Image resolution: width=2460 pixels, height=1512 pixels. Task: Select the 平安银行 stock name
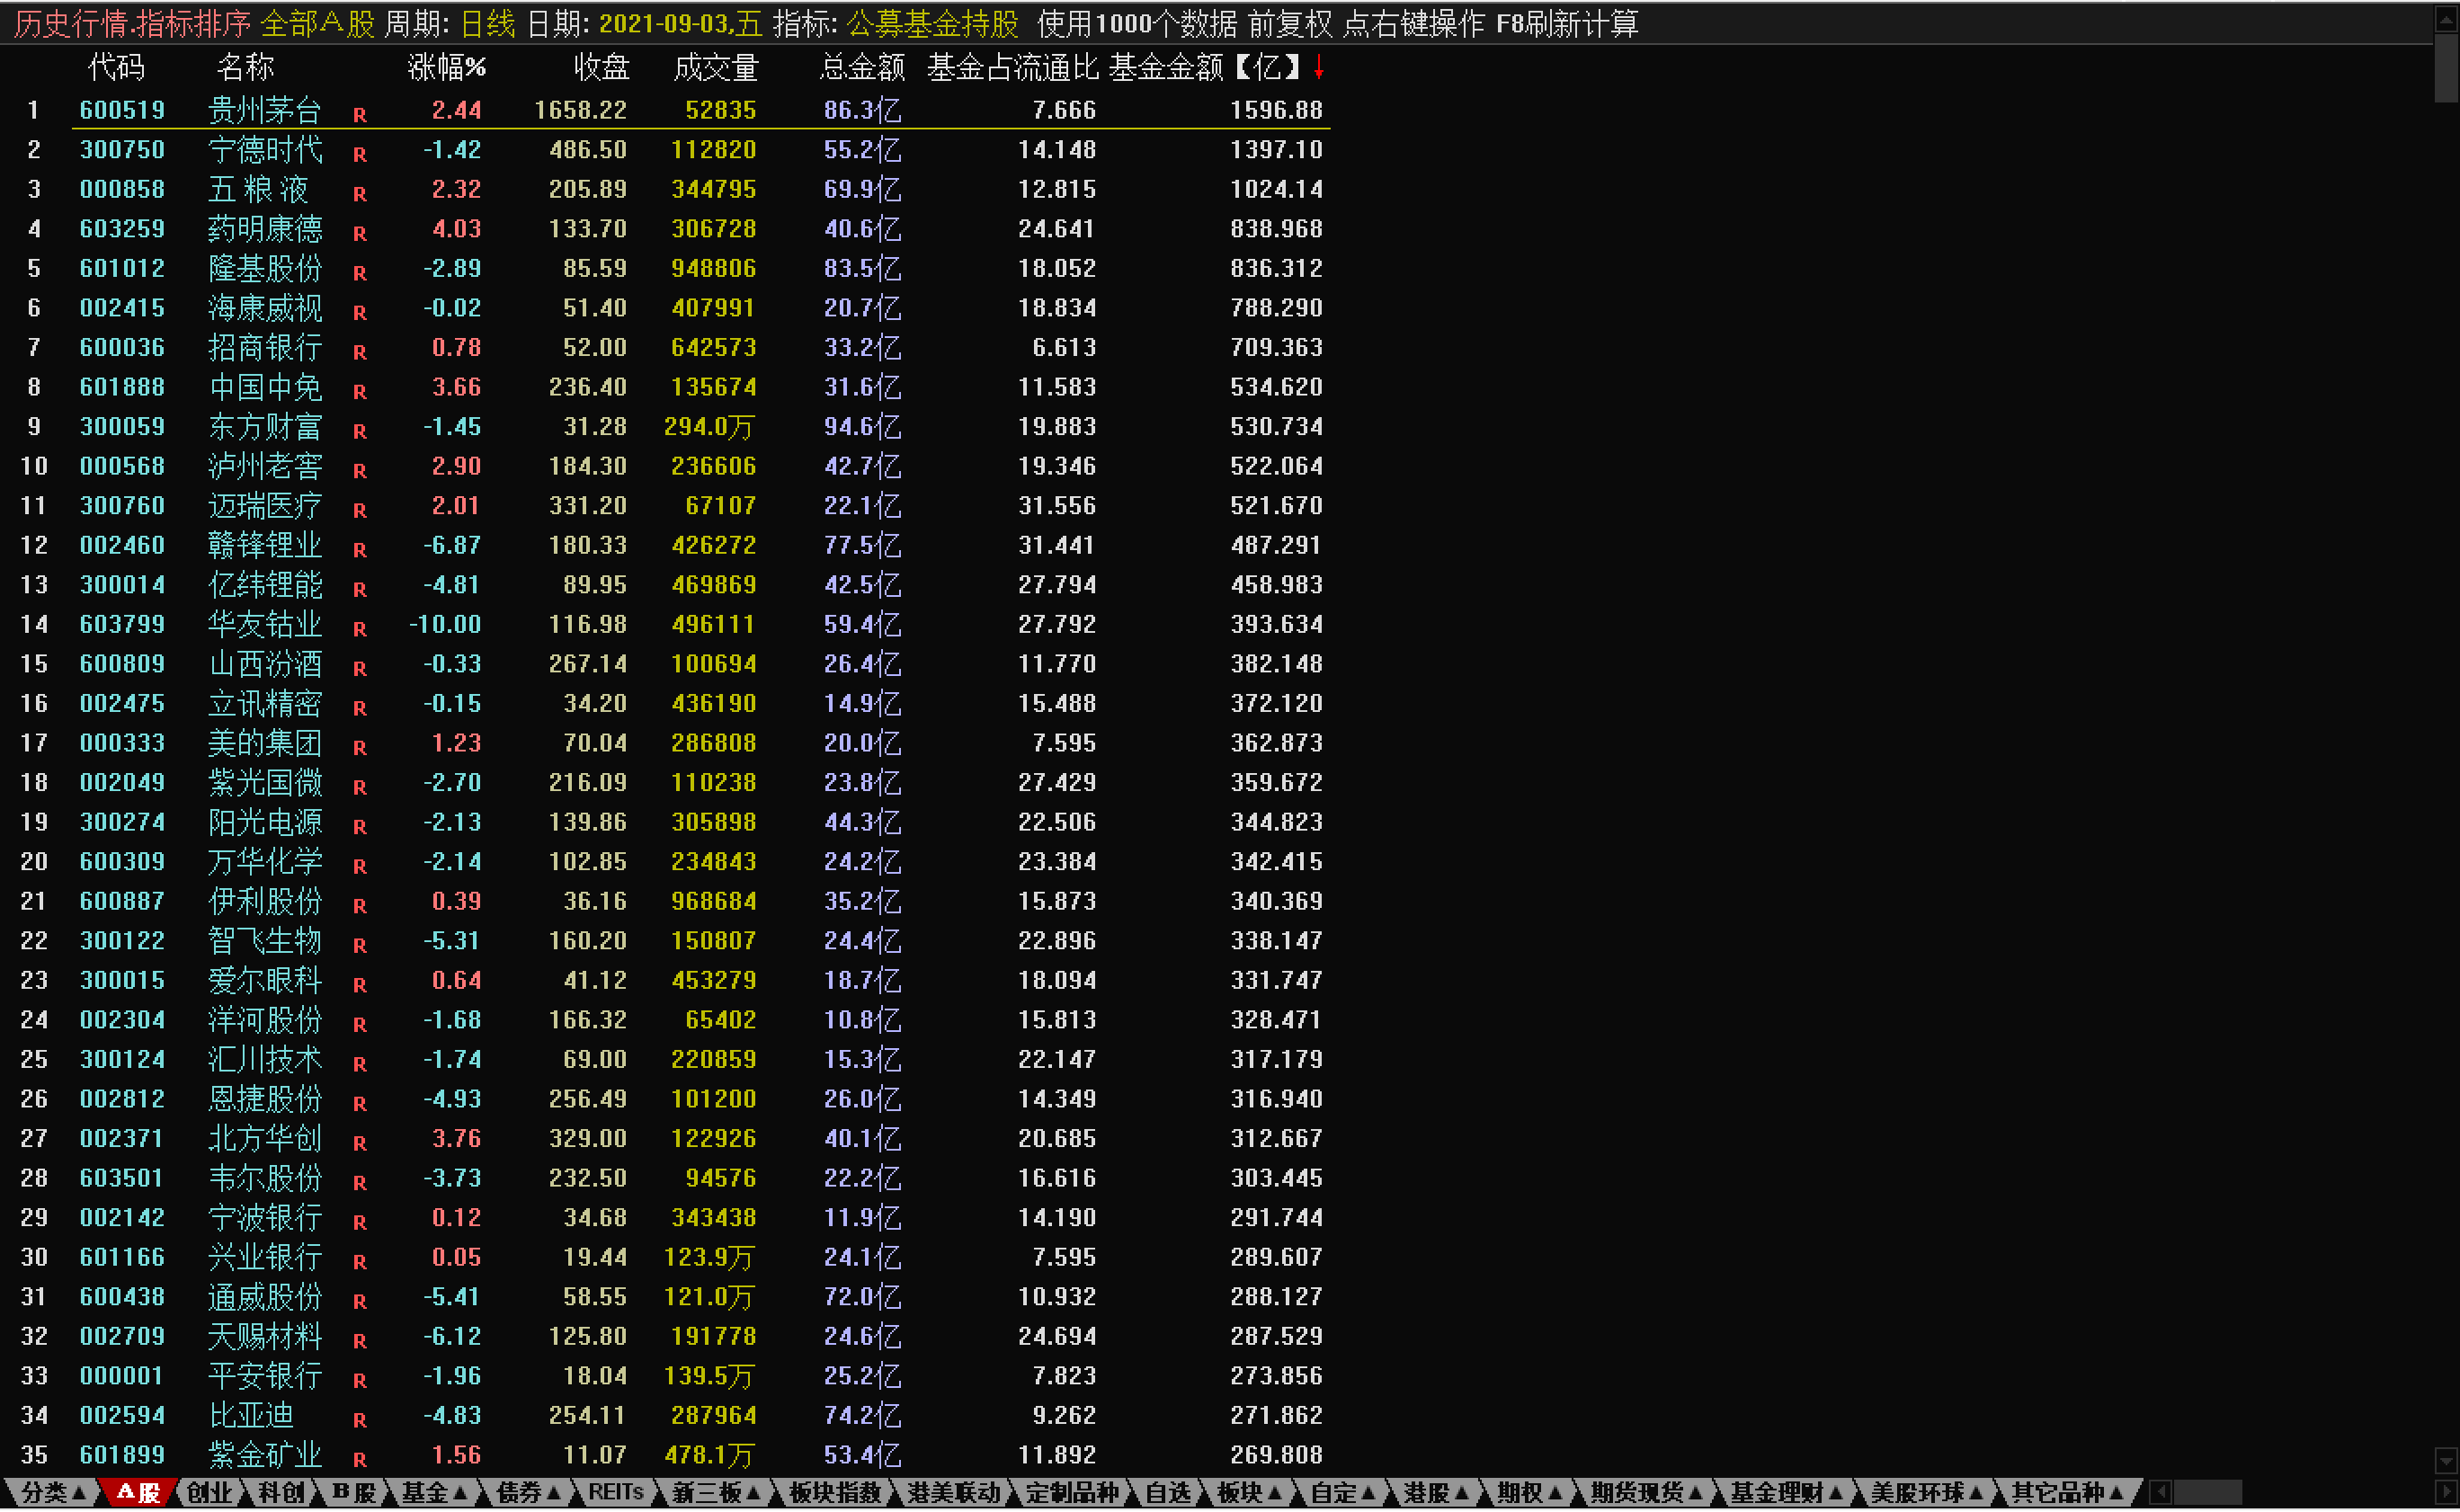265,1376
